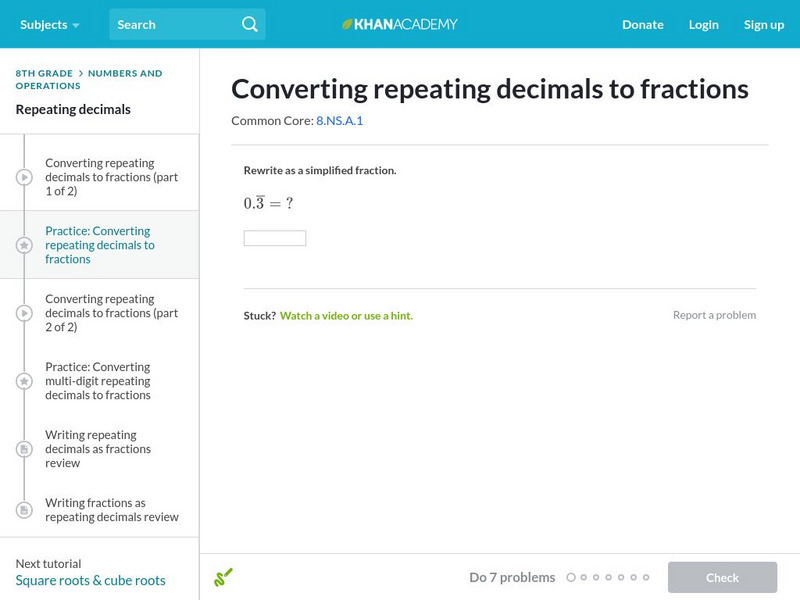Screen dimensions: 800x600
Task: Click the 8th Grade breadcrumb link
Action: 46,73
